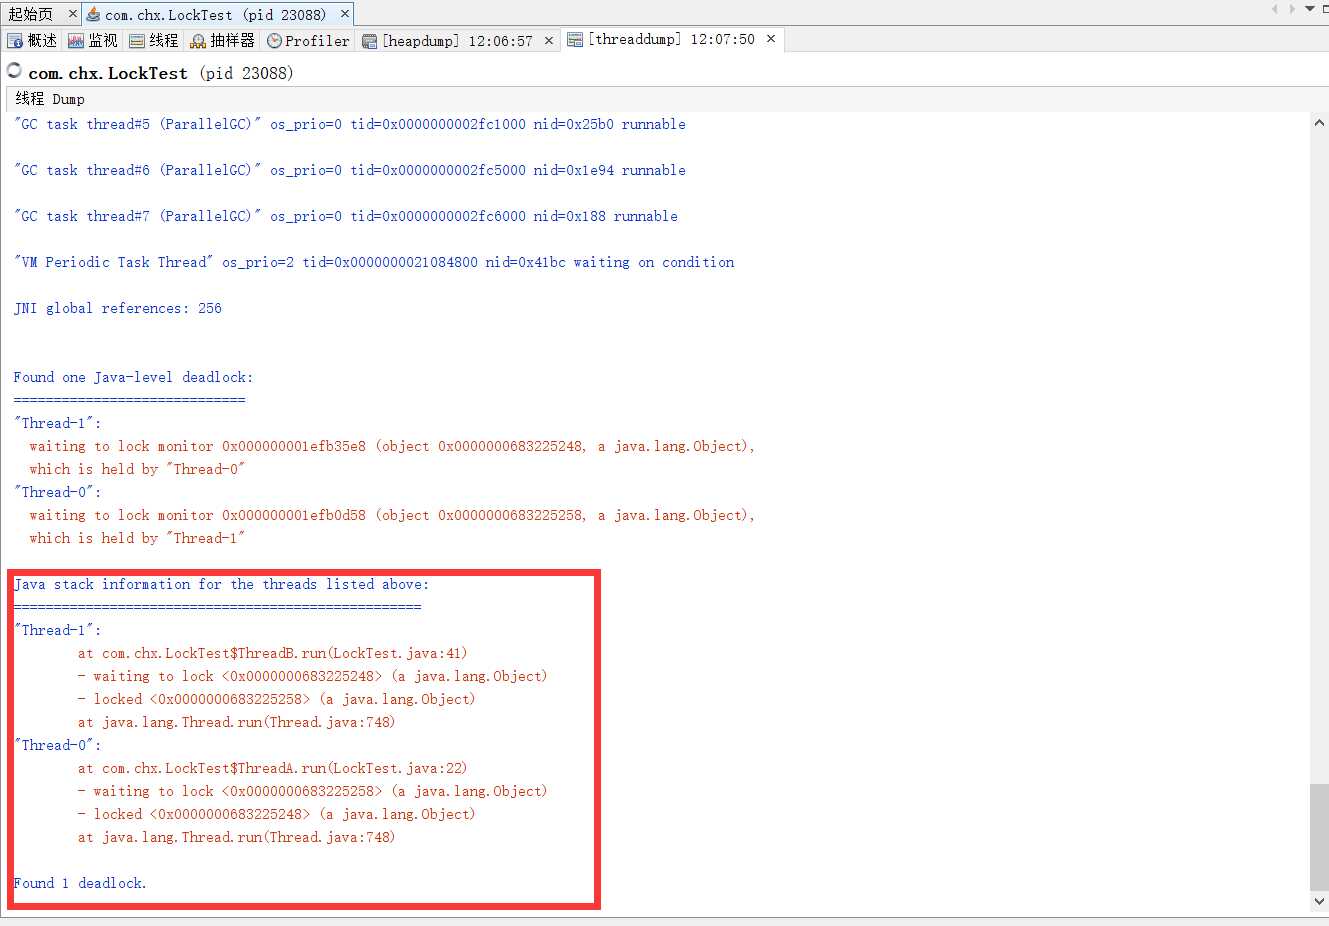Click 'locked <0x0000000683225258>' line

point(276,699)
